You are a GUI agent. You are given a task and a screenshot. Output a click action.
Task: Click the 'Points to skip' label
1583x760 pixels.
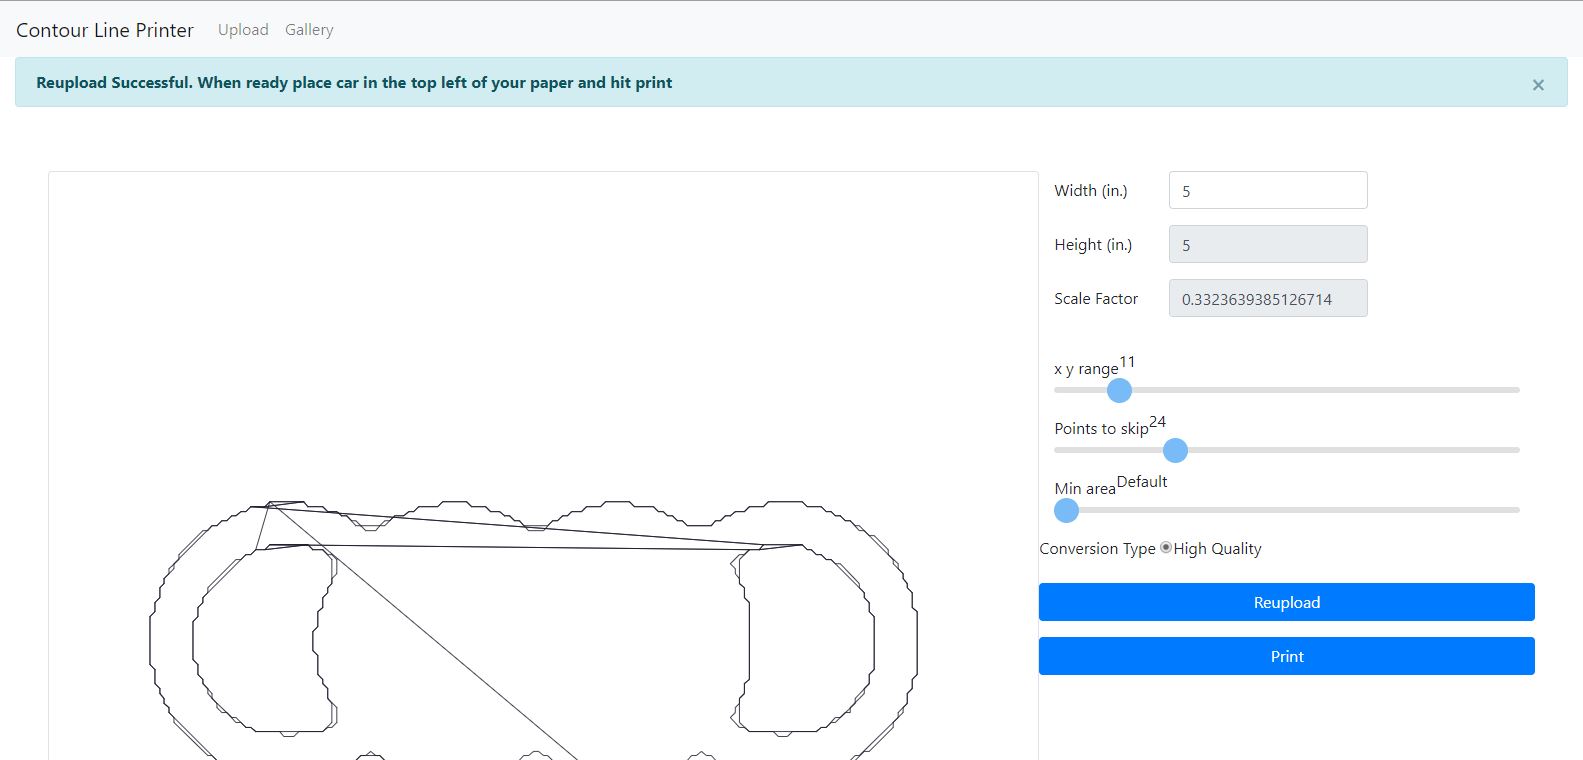pos(1101,428)
